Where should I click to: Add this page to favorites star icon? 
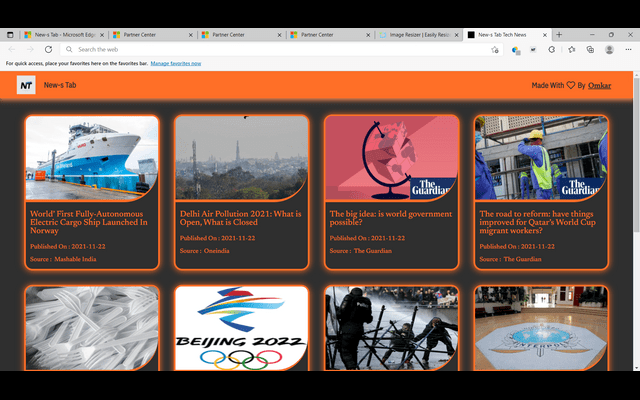pos(495,50)
